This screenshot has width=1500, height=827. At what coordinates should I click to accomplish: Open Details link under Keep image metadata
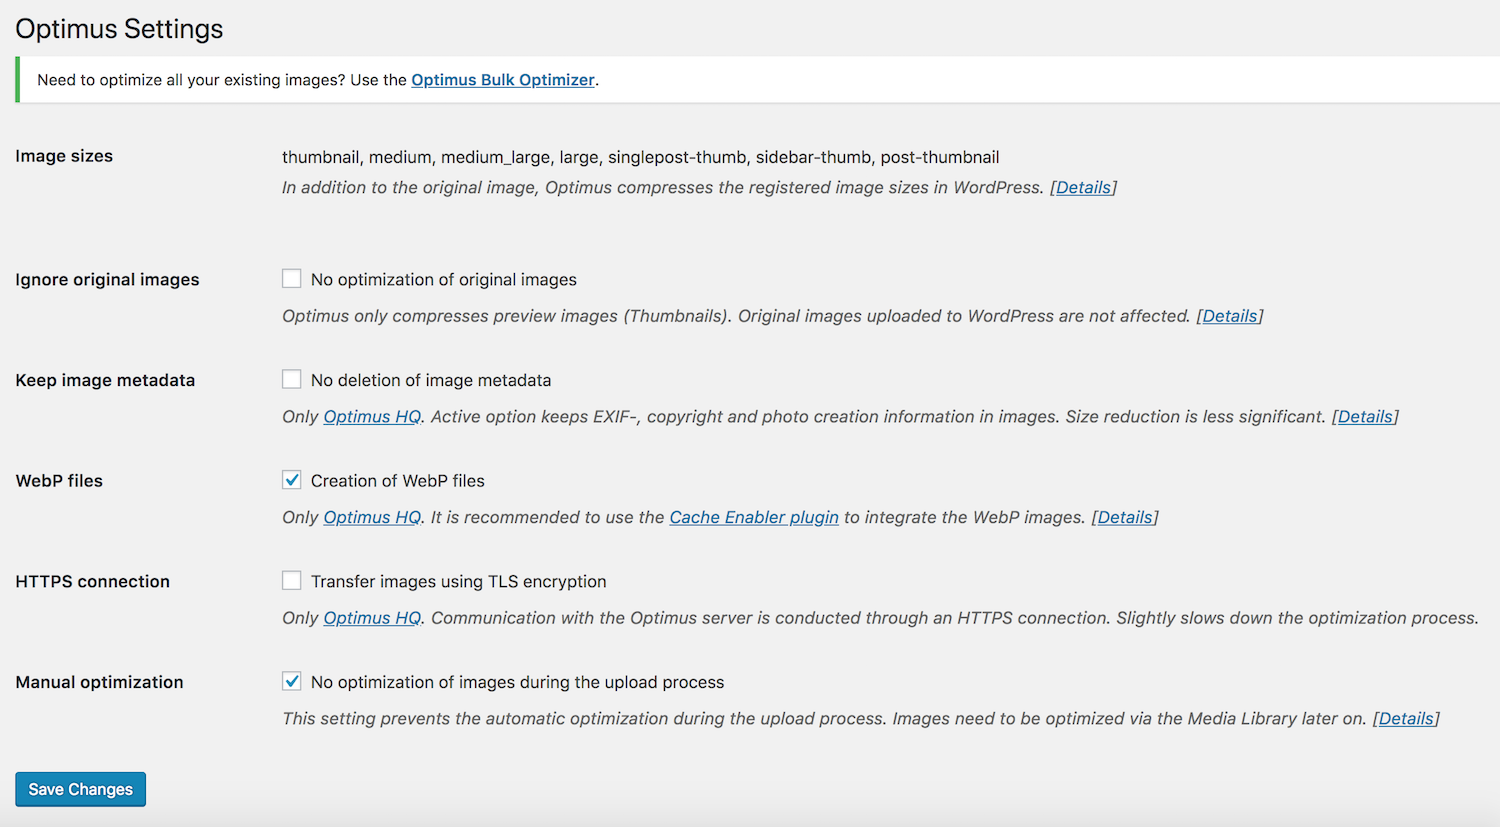click(1365, 417)
